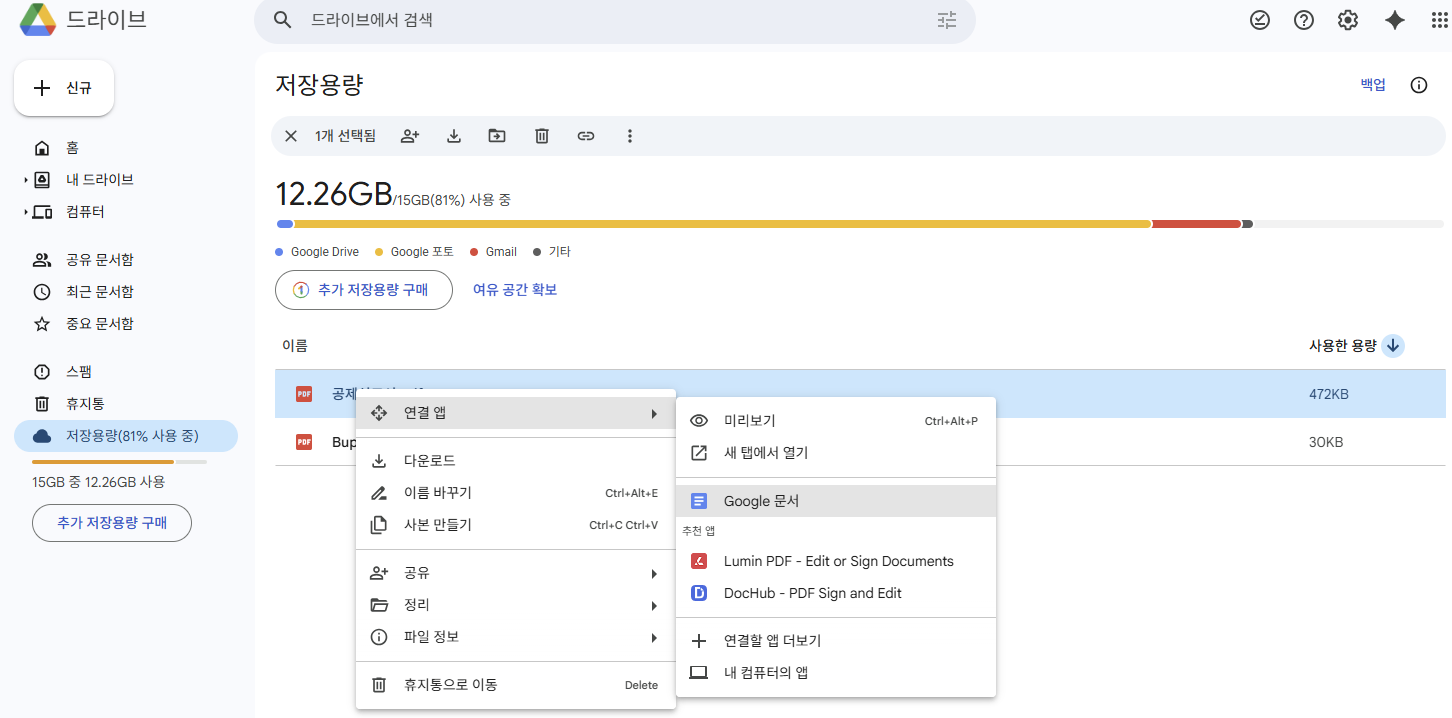Open 공유 문서함 in the sidebar

pyautogui.click(x=125, y=260)
